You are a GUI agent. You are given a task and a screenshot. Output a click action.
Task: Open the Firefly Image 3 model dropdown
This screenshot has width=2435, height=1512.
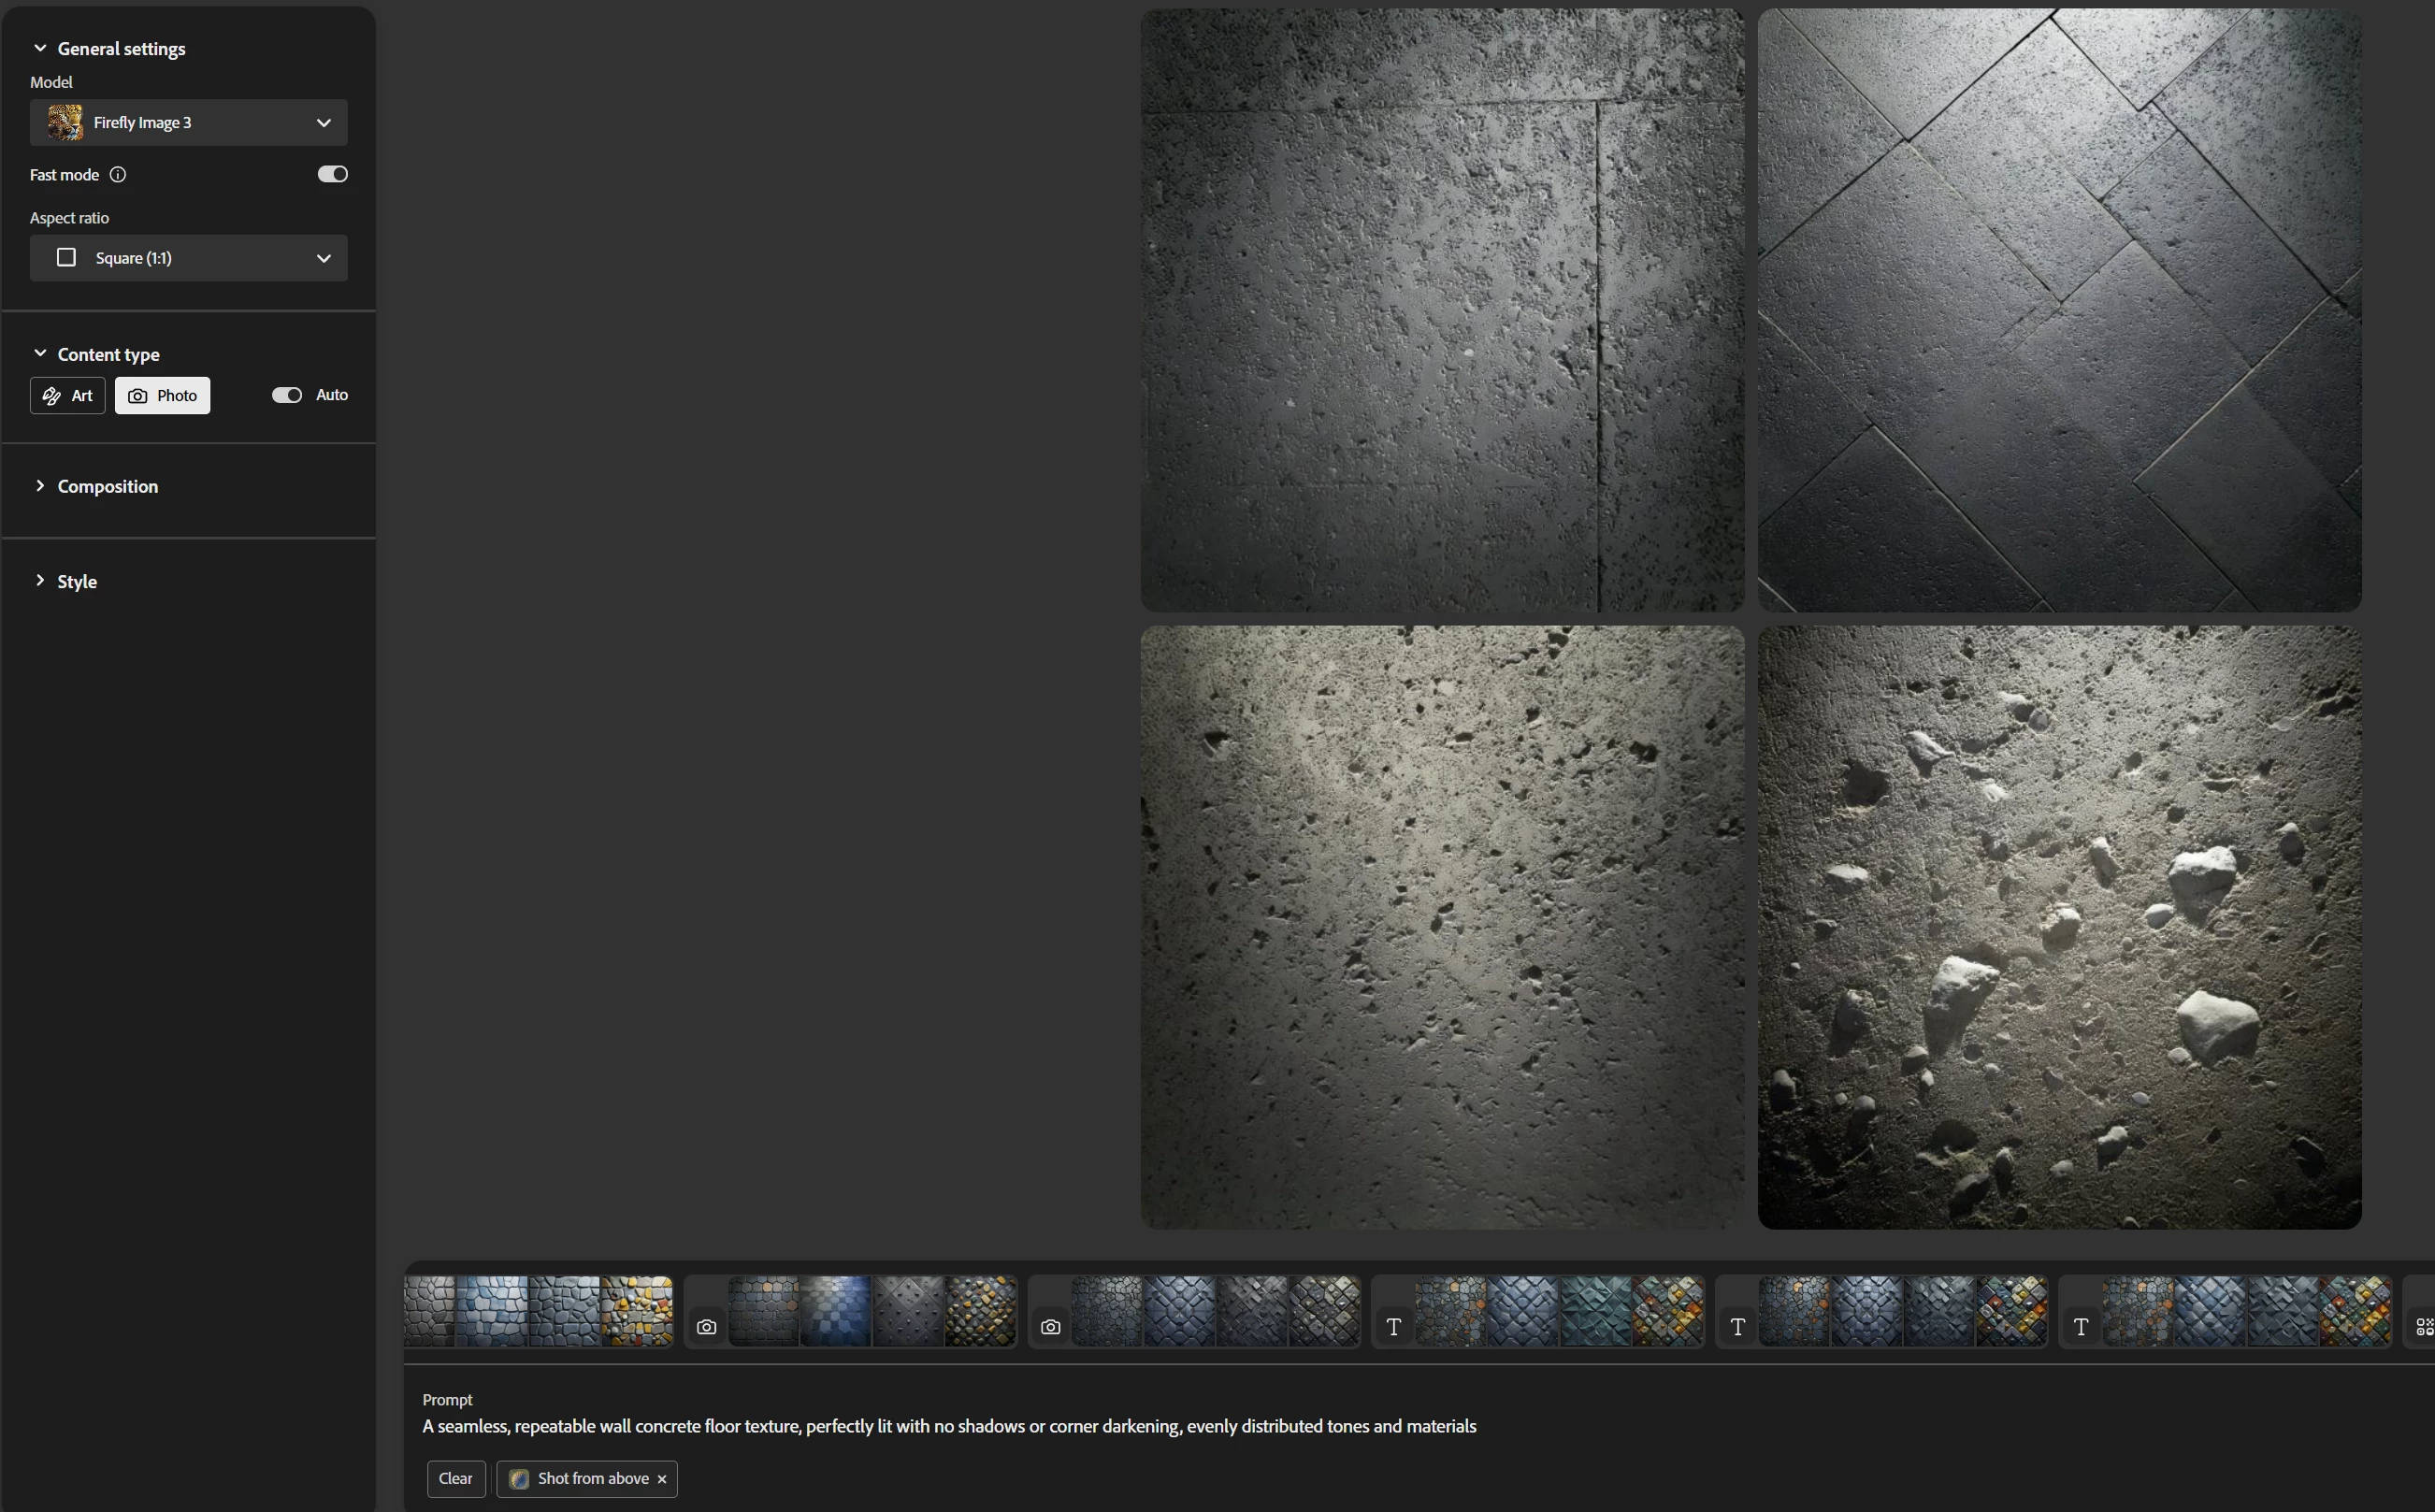[x=189, y=123]
